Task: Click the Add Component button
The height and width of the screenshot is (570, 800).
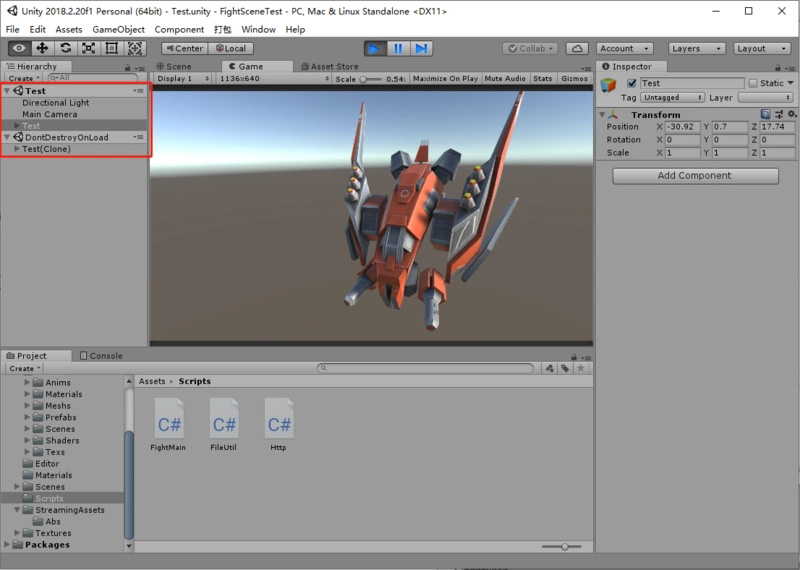Action: [x=695, y=176]
